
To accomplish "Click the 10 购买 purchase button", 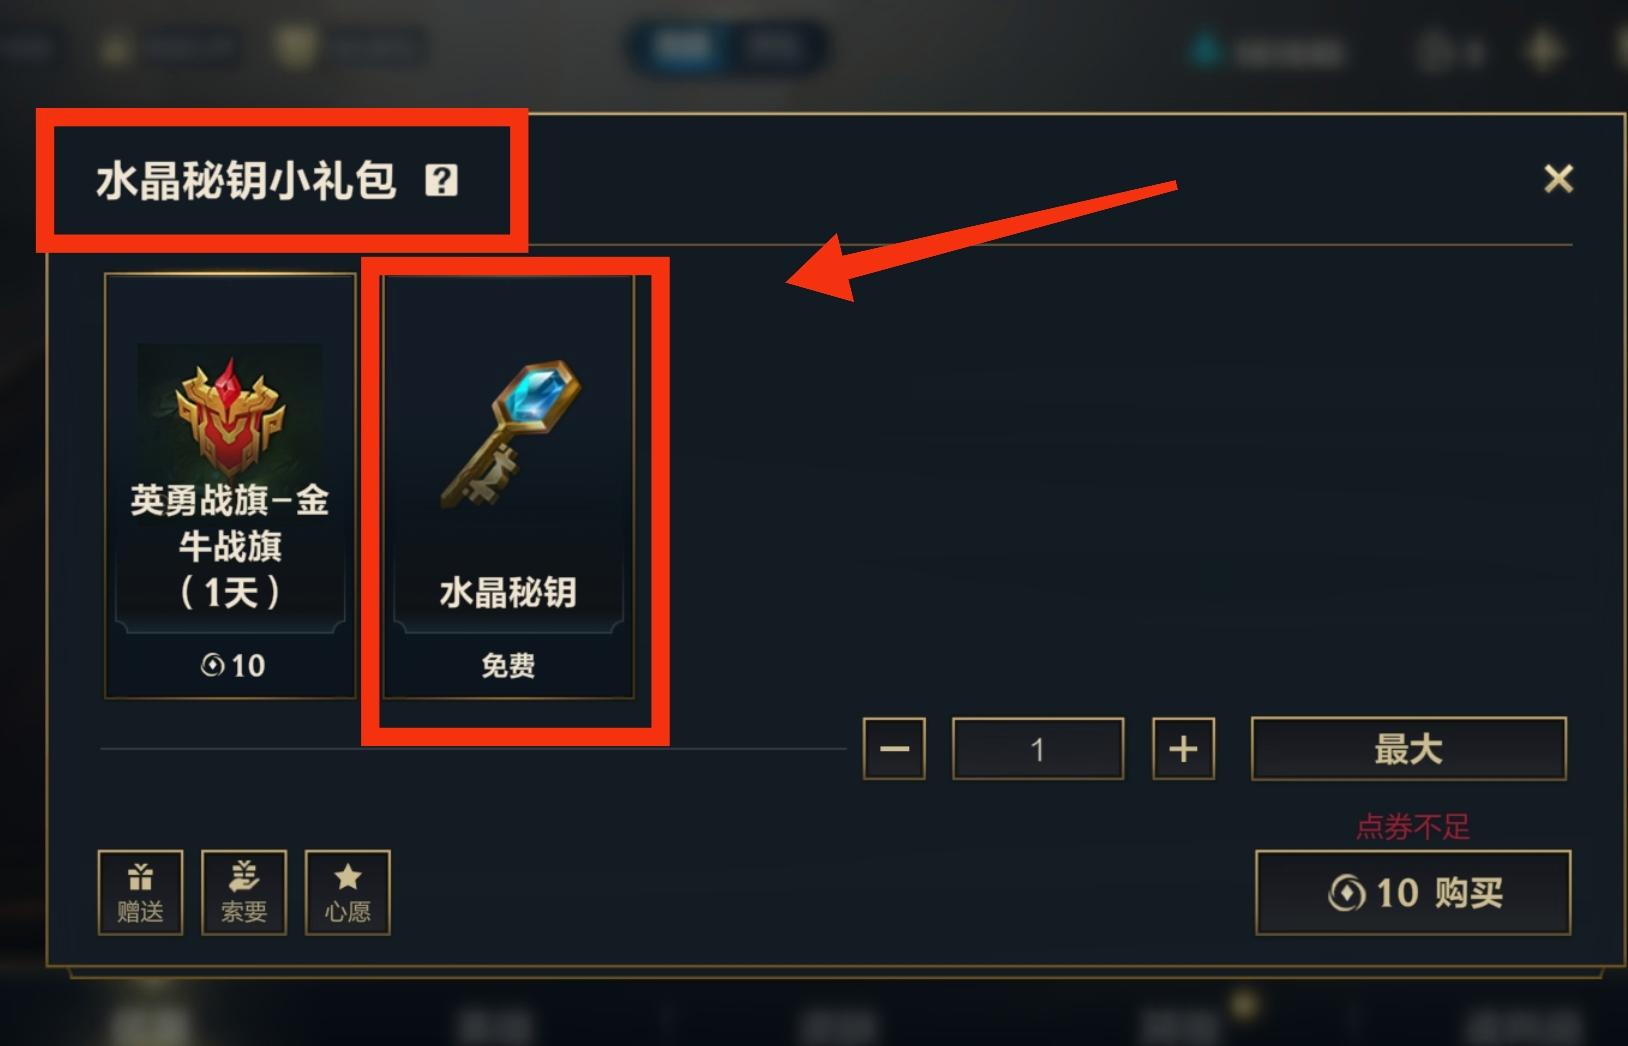I will click(1413, 893).
